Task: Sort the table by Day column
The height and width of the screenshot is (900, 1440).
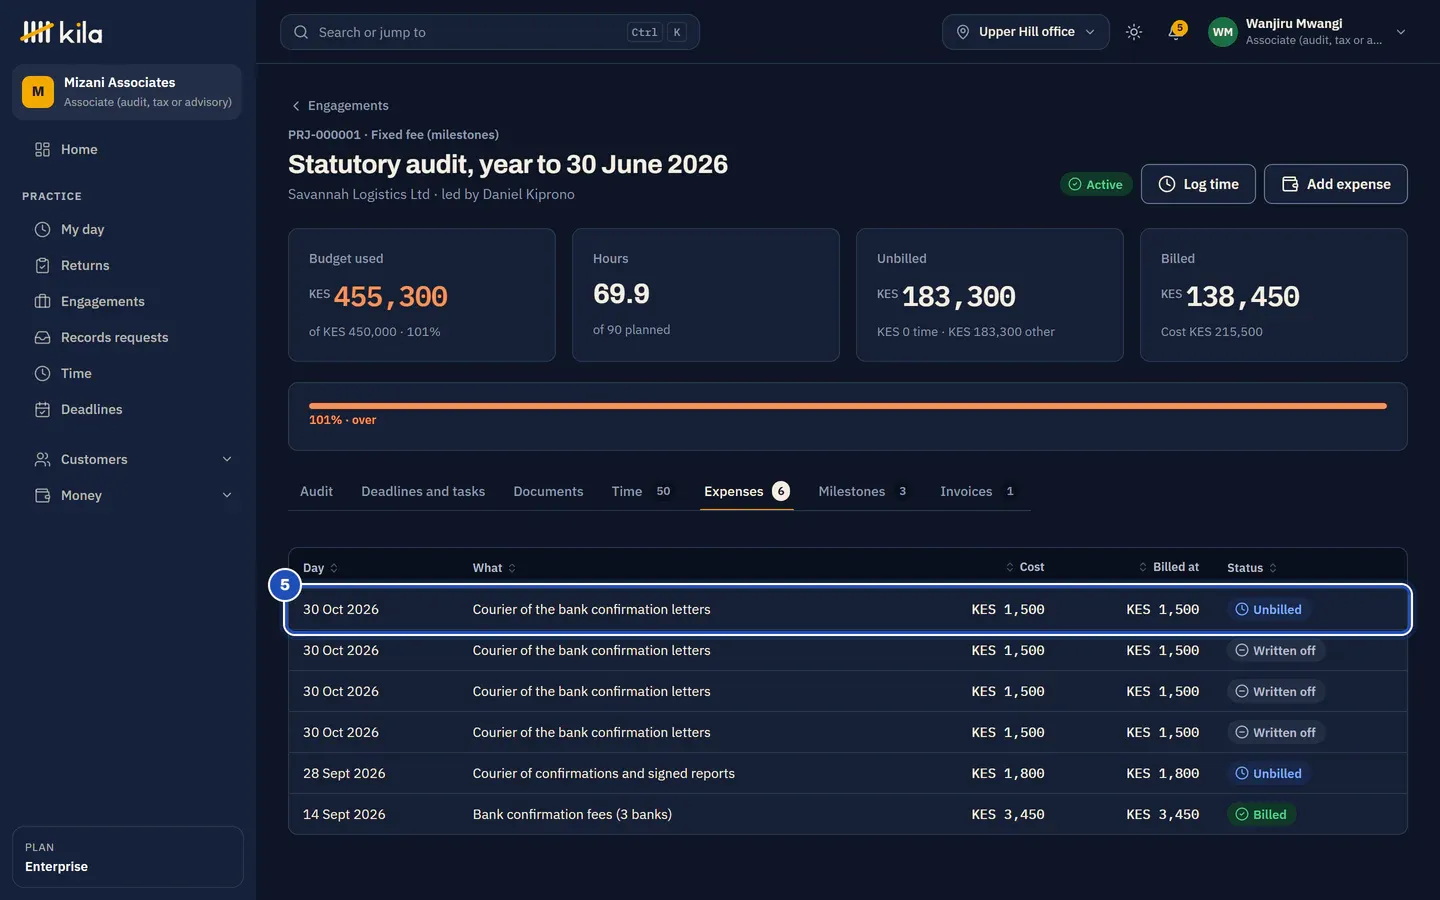Action: (x=320, y=568)
